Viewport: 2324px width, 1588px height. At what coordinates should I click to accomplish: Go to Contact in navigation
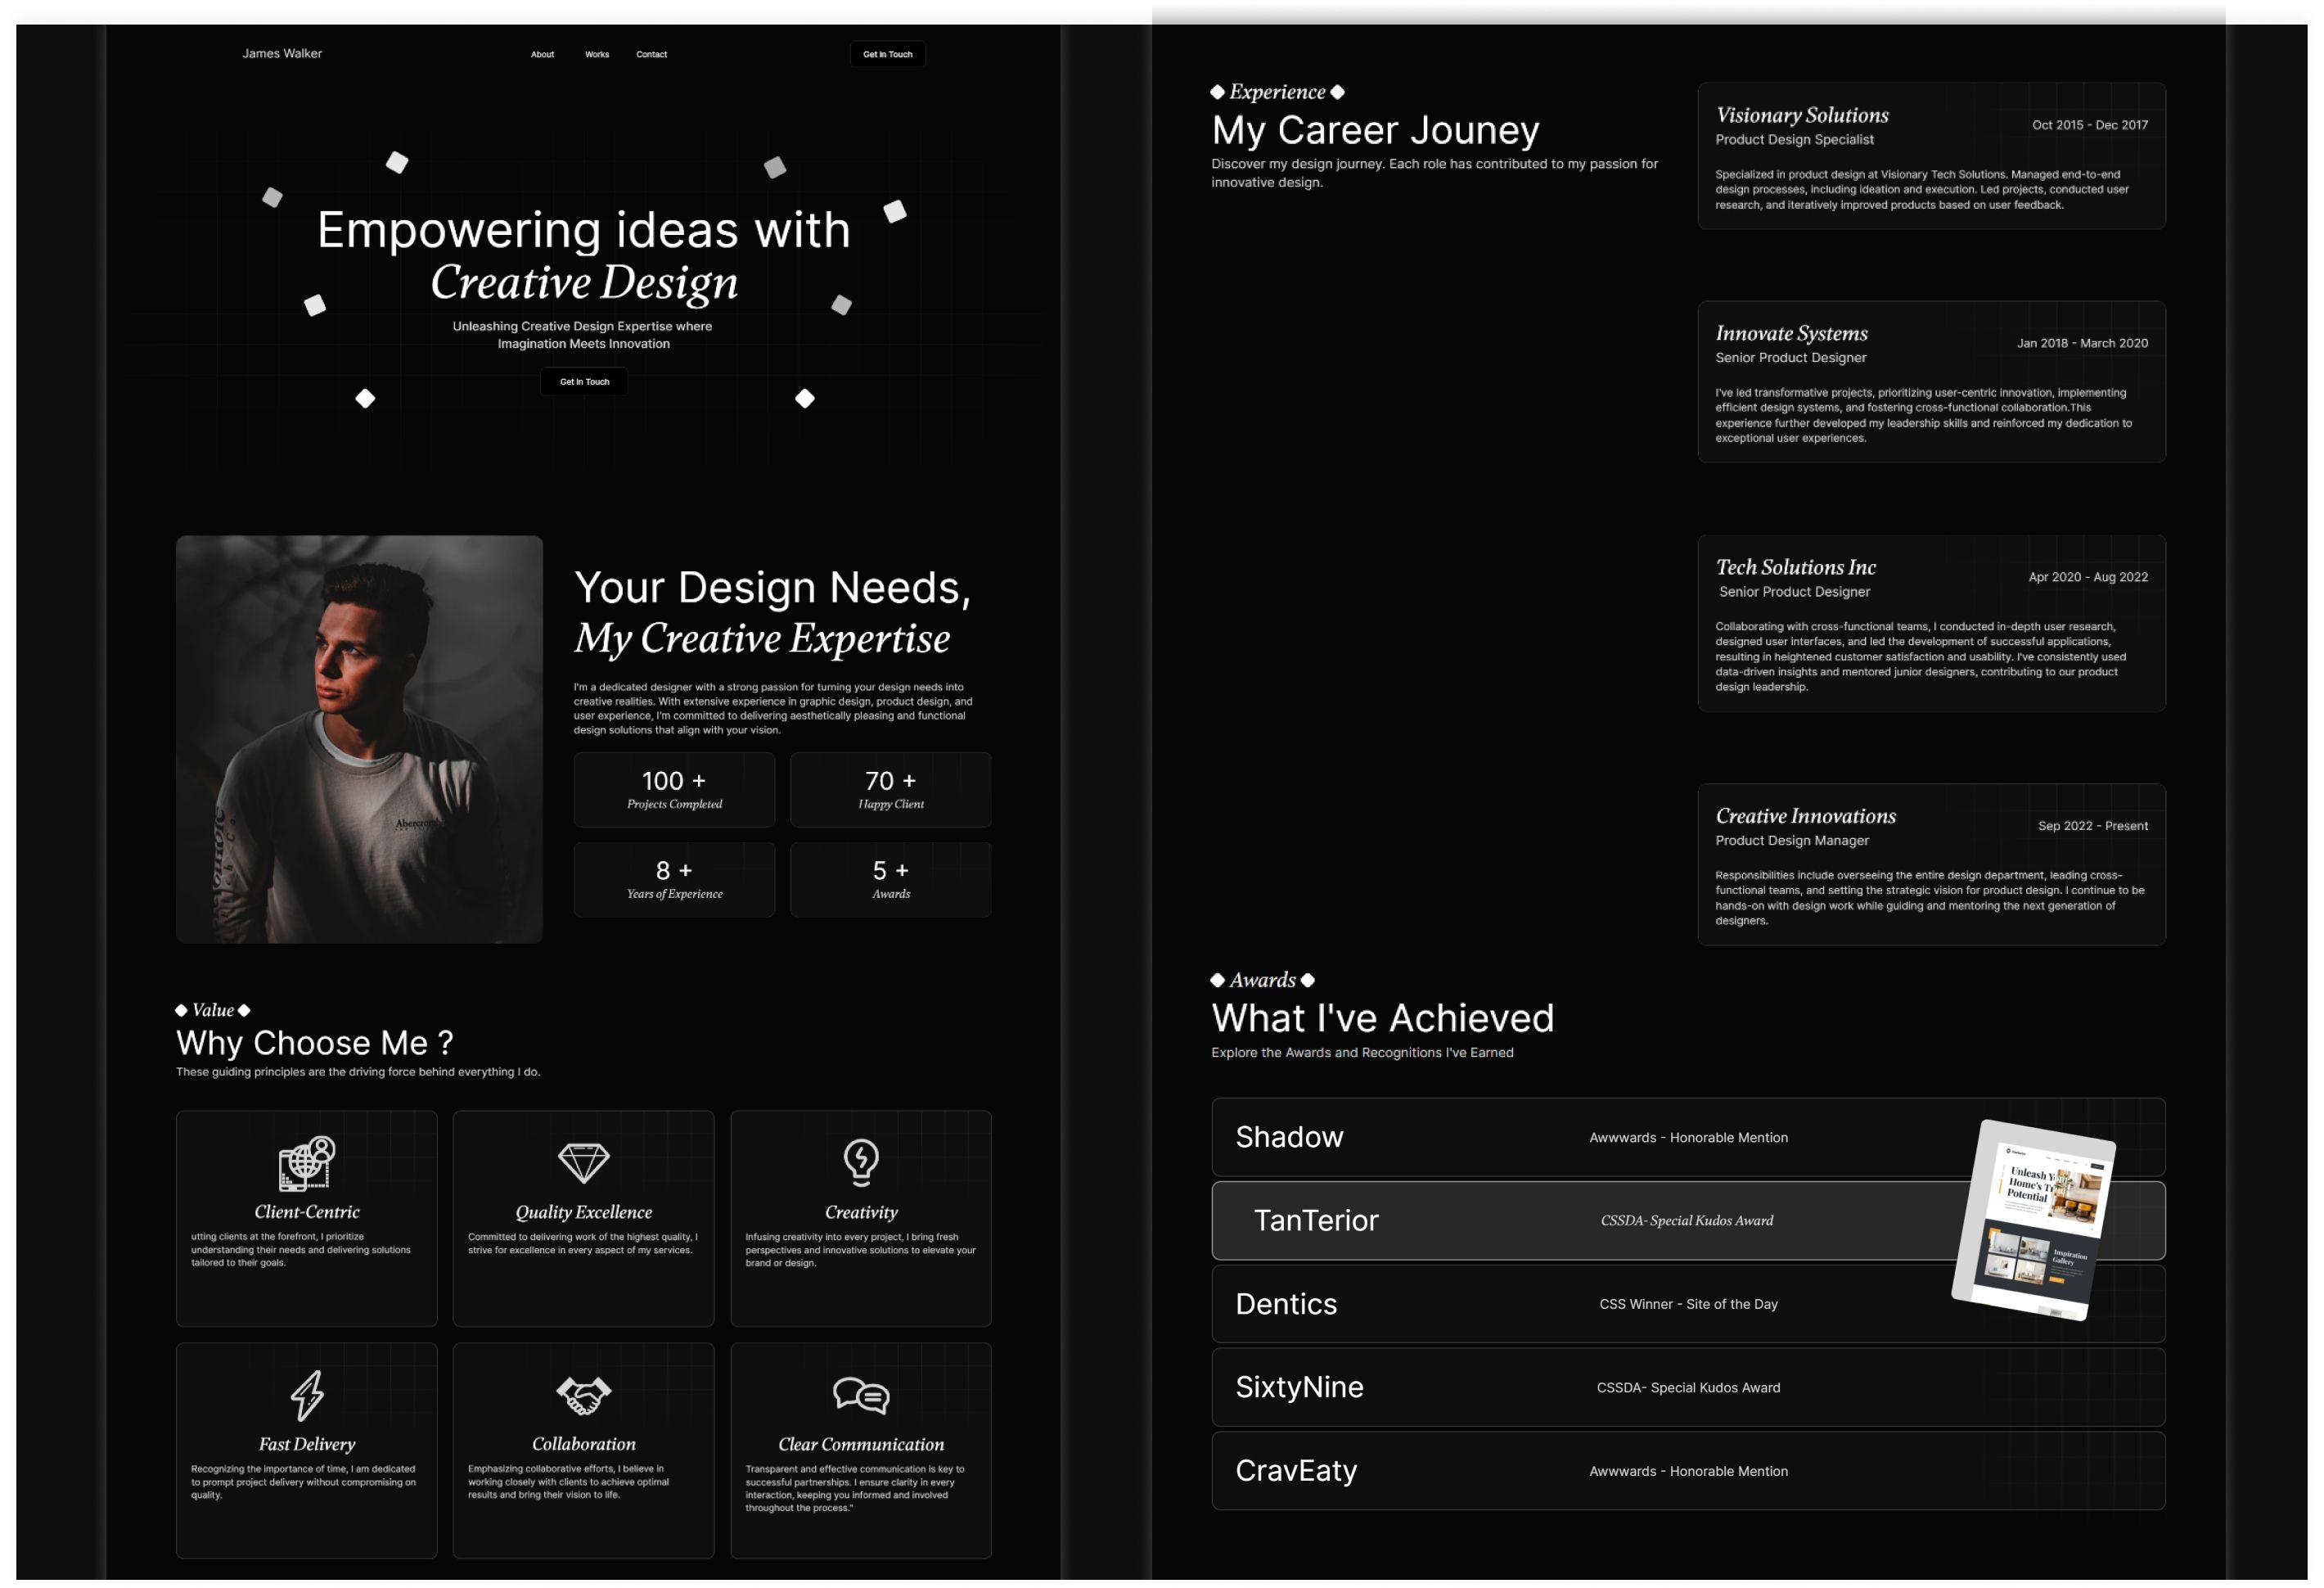point(651,54)
